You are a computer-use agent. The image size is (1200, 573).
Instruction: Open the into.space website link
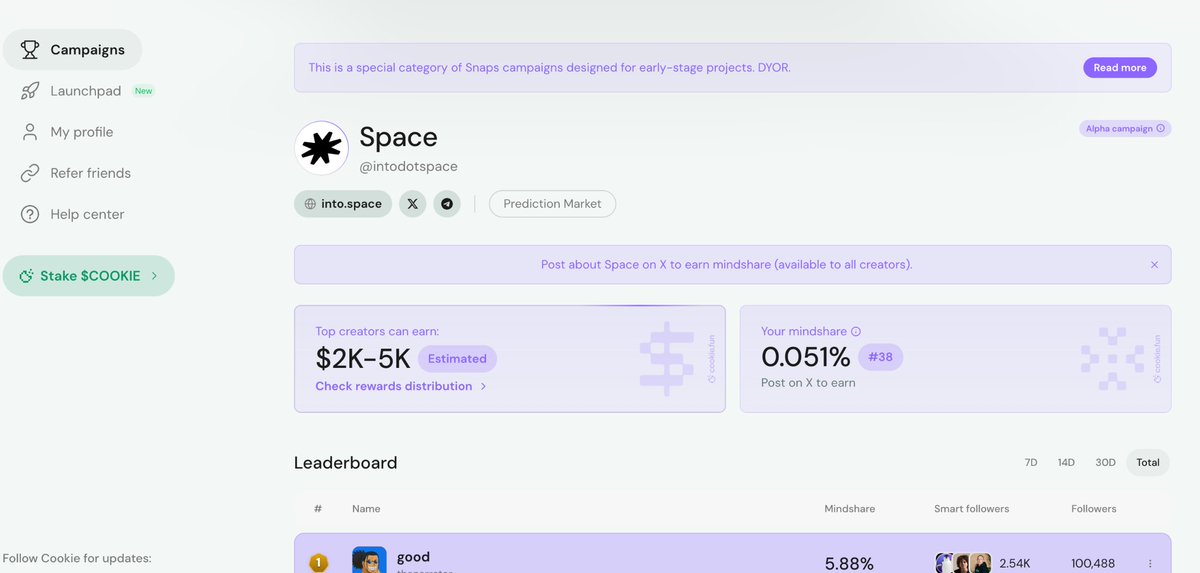(343, 204)
